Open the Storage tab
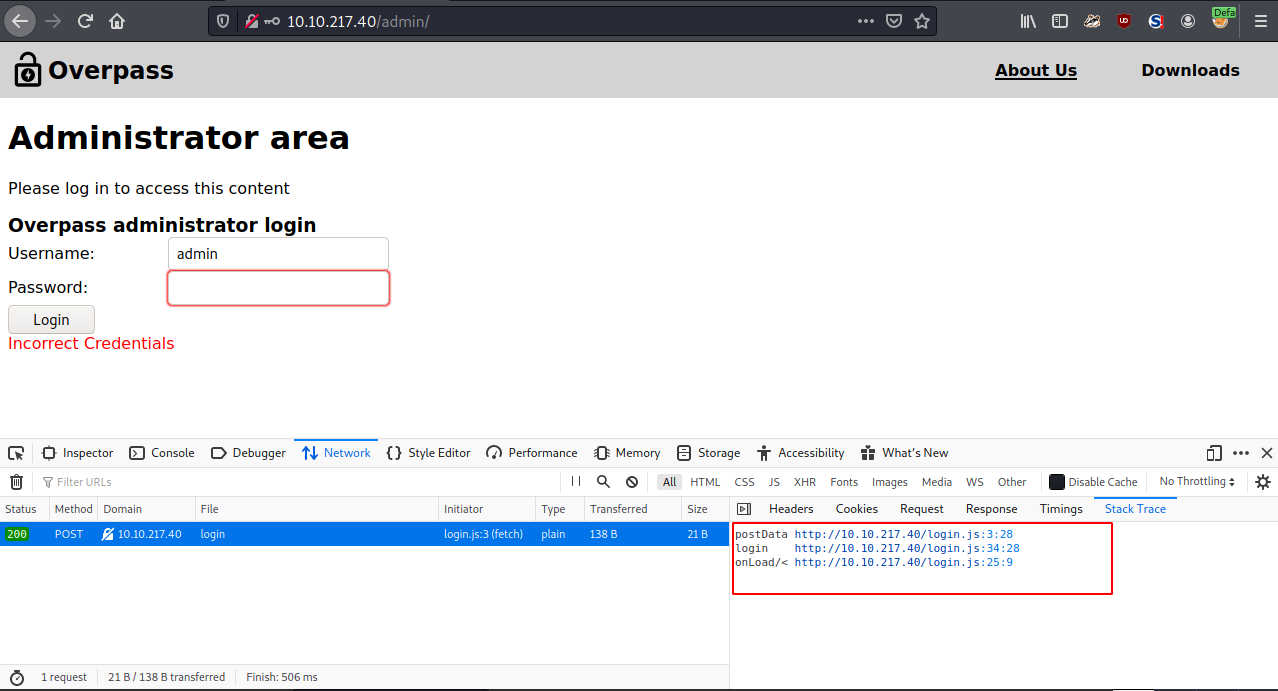Screen dimensions: 1278x691 (708, 453)
